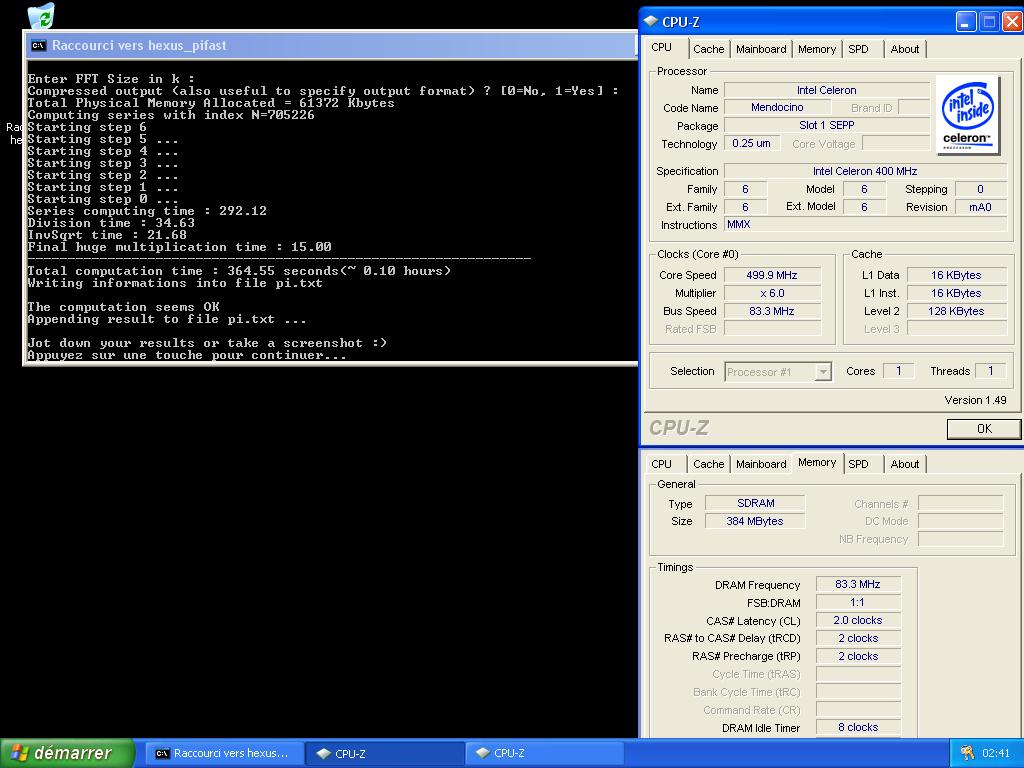Activate the second CPU-Z taskbar button
Image resolution: width=1024 pixels, height=768 pixels.
tap(545, 753)
